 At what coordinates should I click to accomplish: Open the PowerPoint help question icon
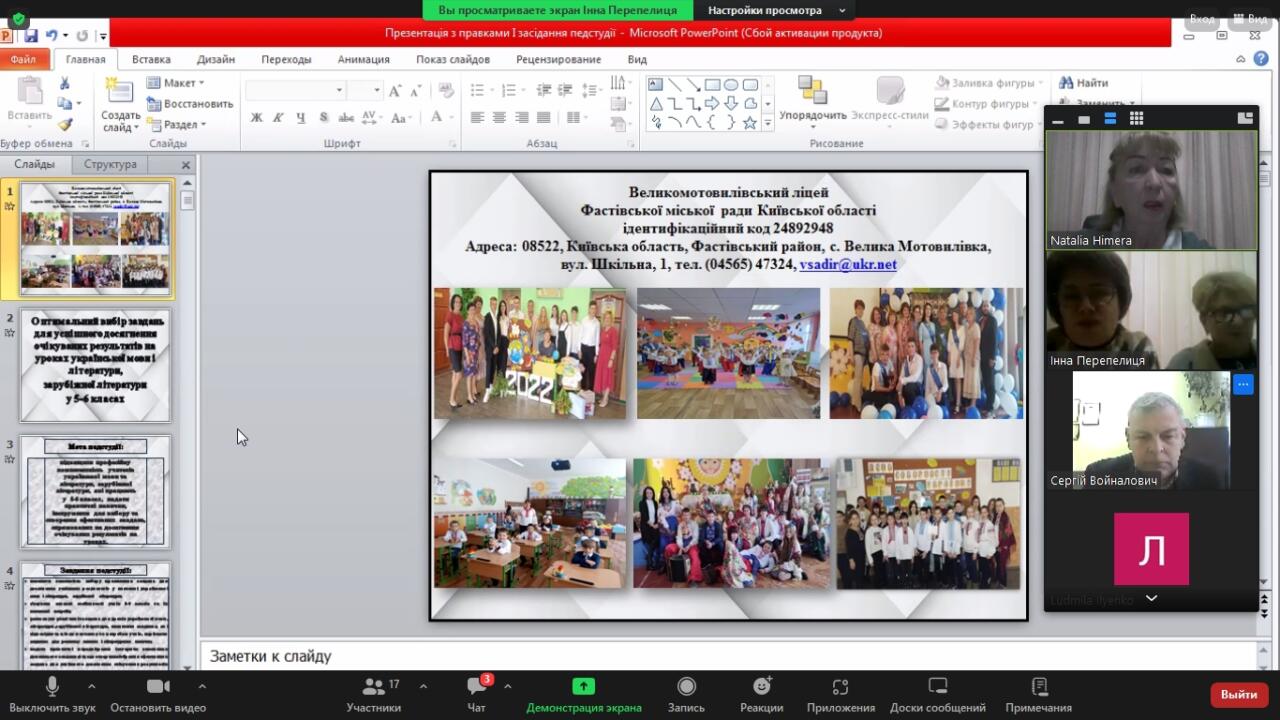1261,59
